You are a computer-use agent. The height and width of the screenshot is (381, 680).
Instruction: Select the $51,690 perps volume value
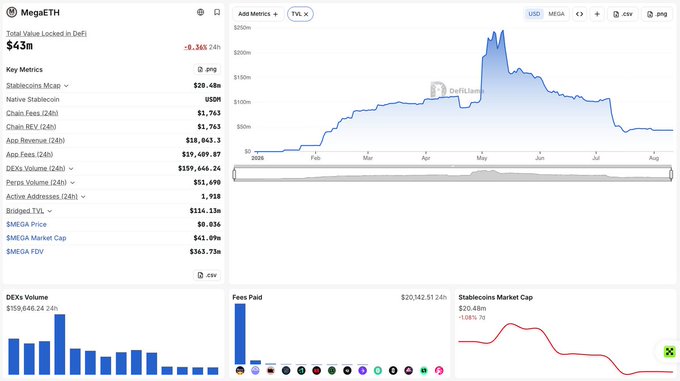click(207, 182)
